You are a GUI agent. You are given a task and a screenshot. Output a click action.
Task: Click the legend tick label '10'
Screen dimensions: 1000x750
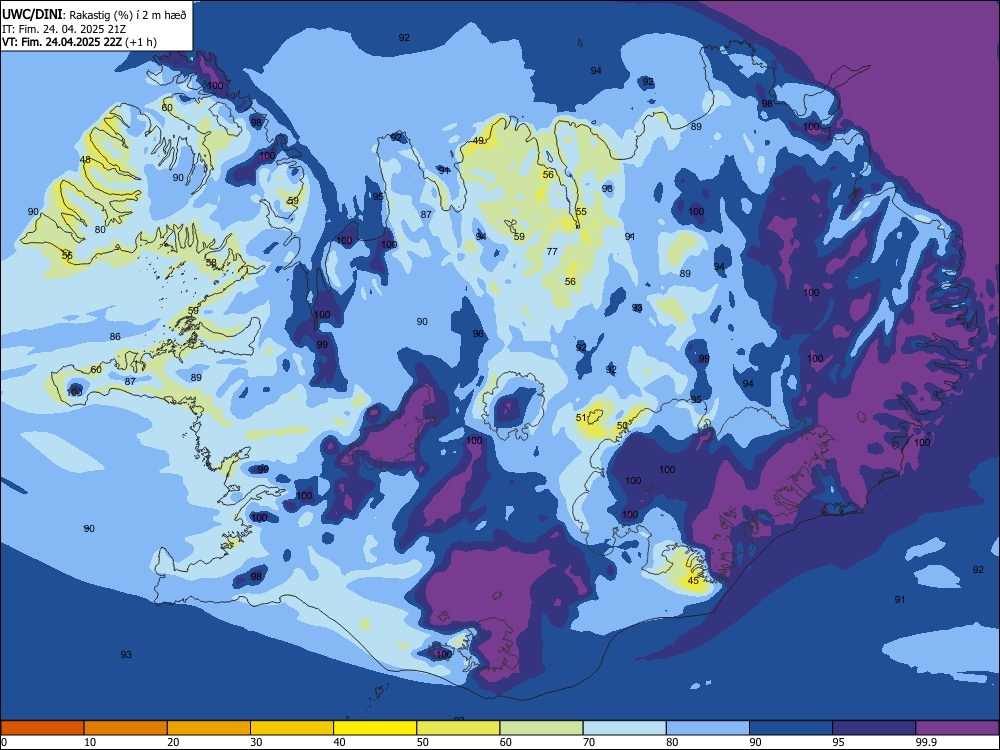point(90,742)
